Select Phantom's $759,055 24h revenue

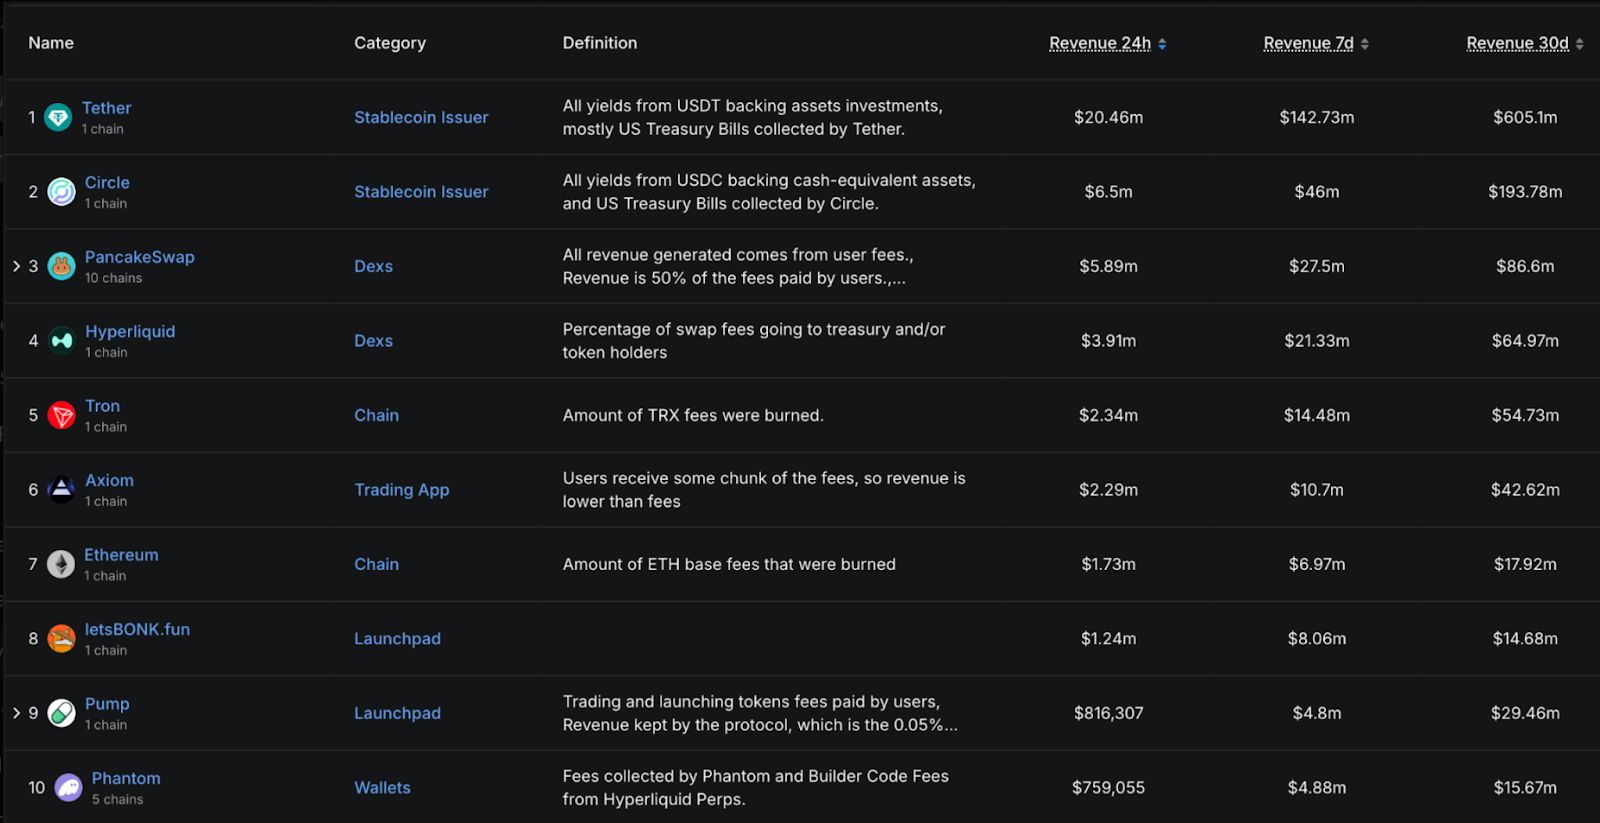pos(1108,788)
